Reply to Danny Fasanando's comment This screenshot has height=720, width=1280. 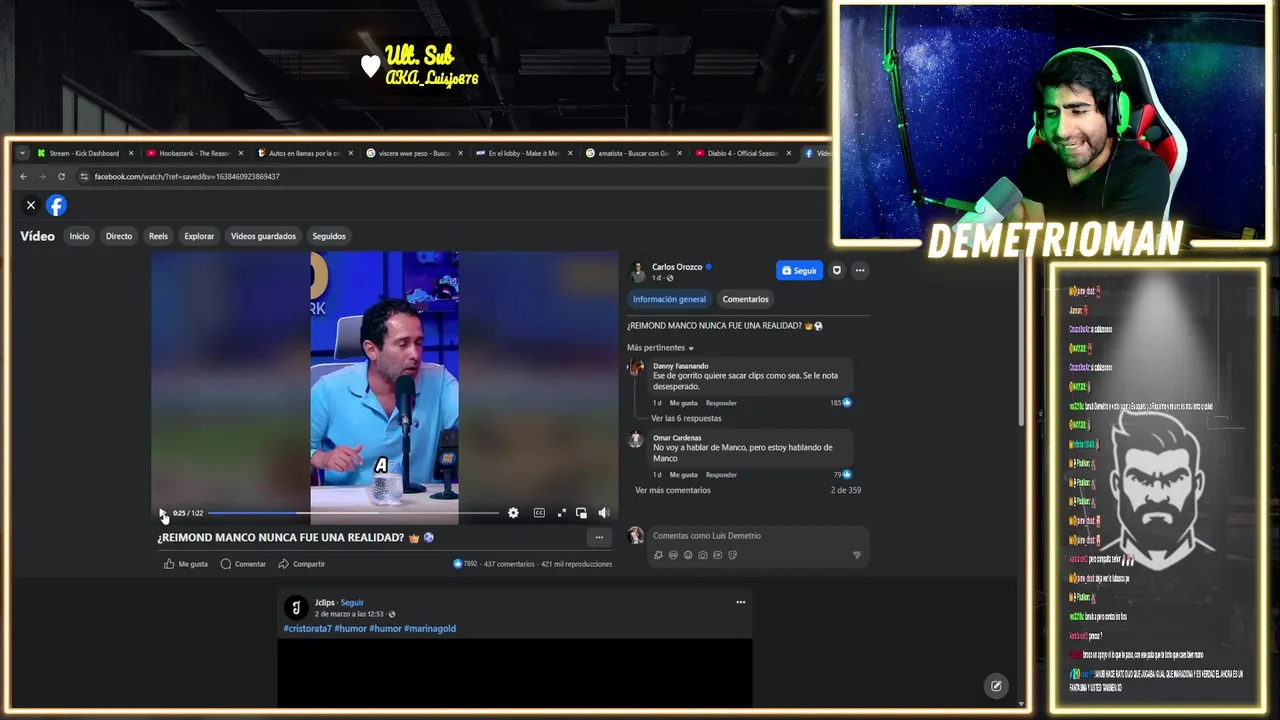click(x=721, y=403)
